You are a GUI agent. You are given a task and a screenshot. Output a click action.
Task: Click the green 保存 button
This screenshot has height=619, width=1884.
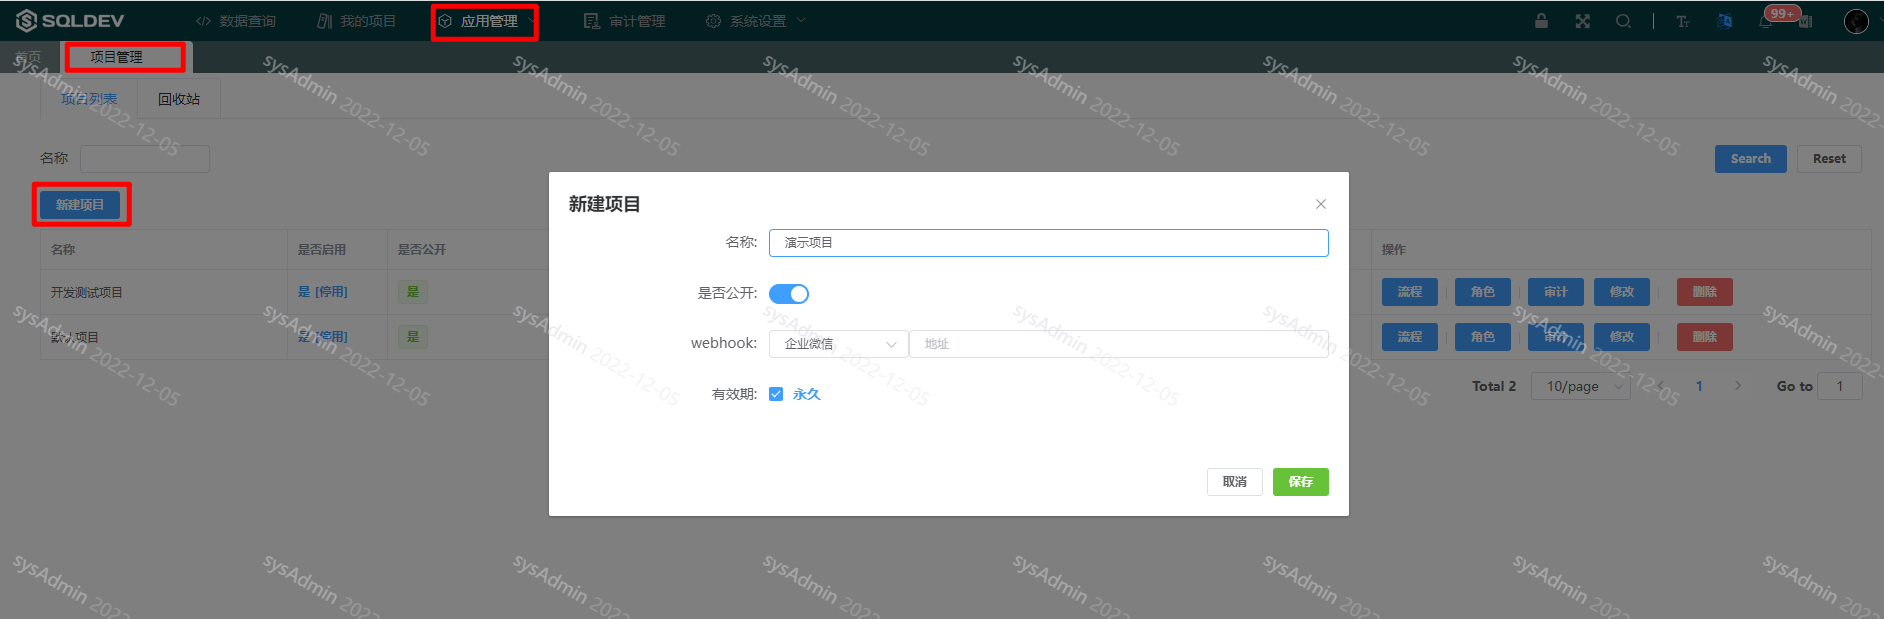[1300, 482]
